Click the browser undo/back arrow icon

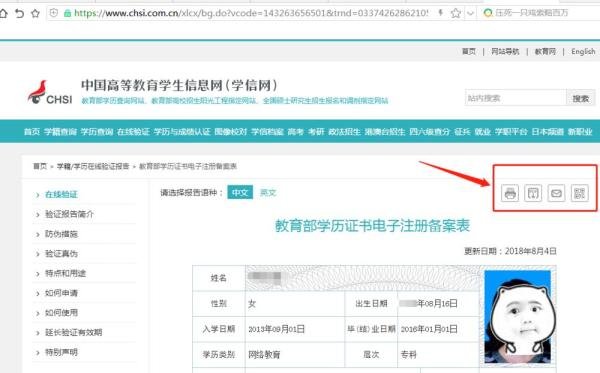pos(19,14)
